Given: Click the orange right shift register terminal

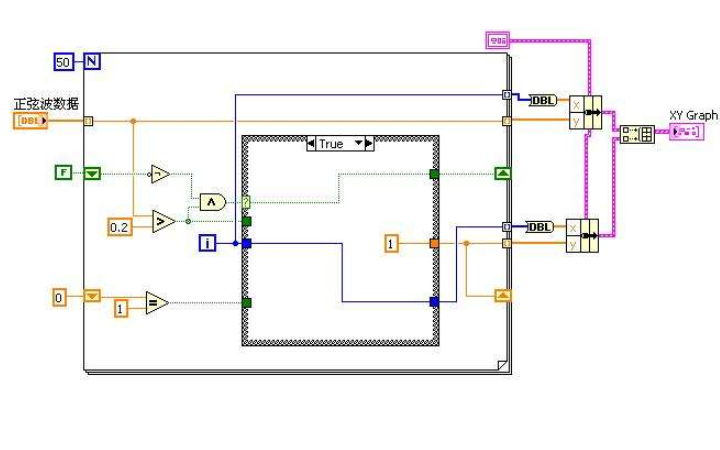Looking at the screenshot, I should [x=504, y=295].
